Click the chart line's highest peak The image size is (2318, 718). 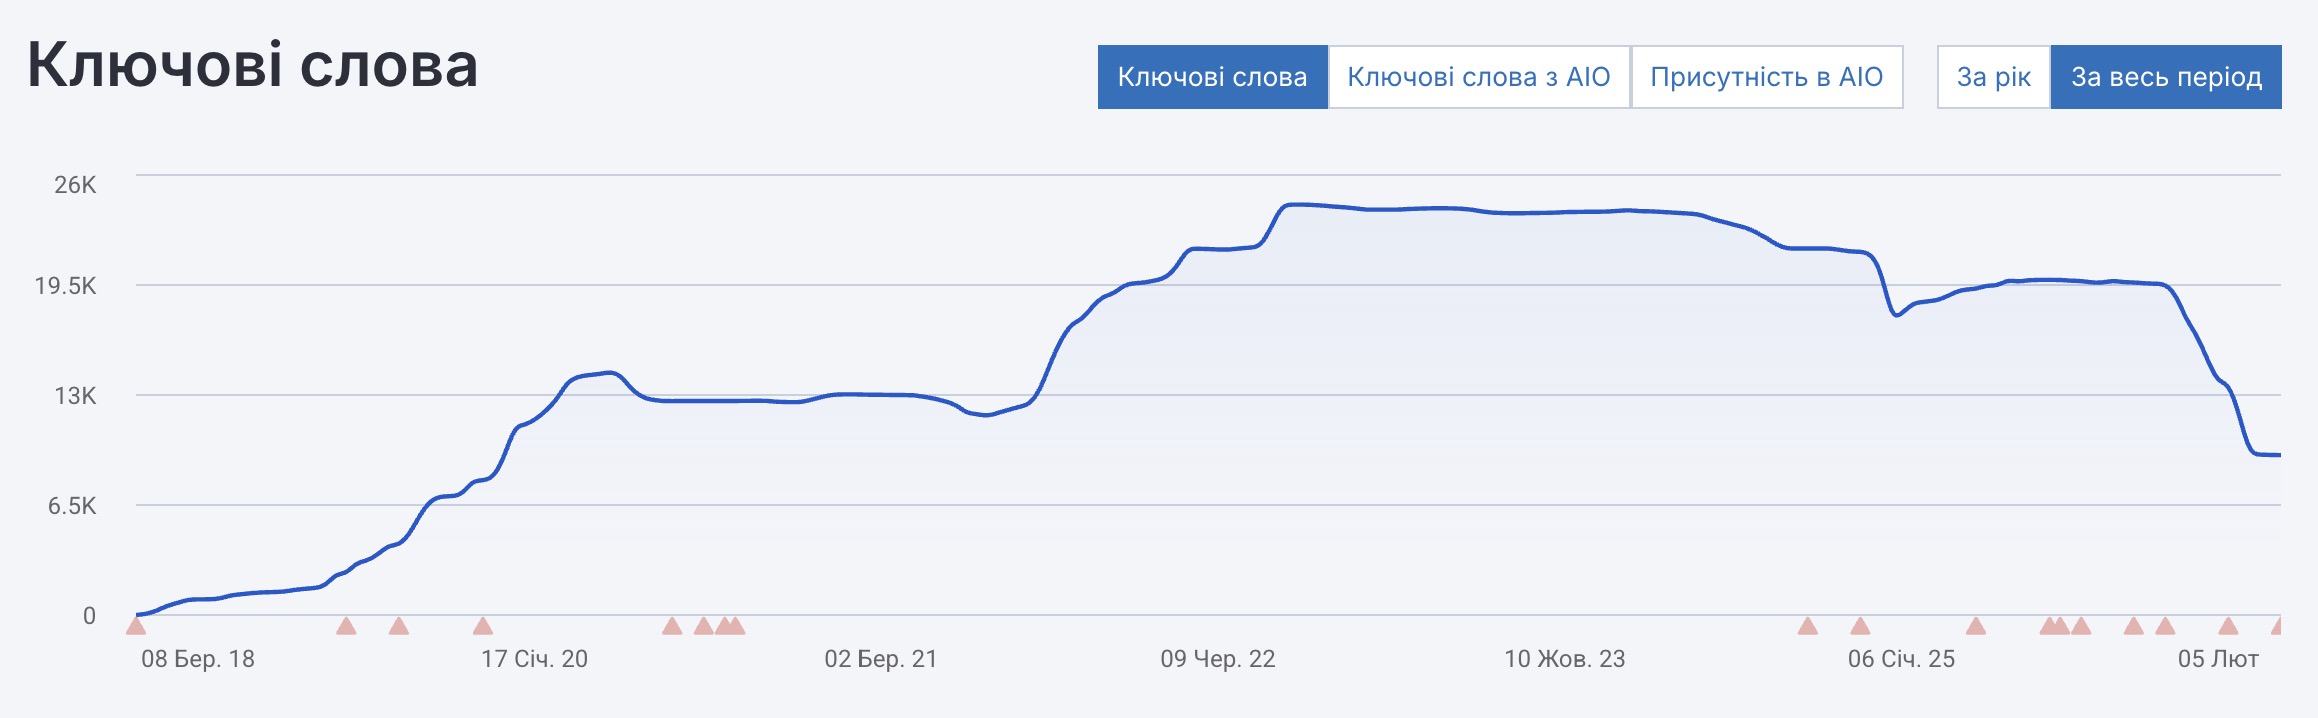(x=1292, y=205)
